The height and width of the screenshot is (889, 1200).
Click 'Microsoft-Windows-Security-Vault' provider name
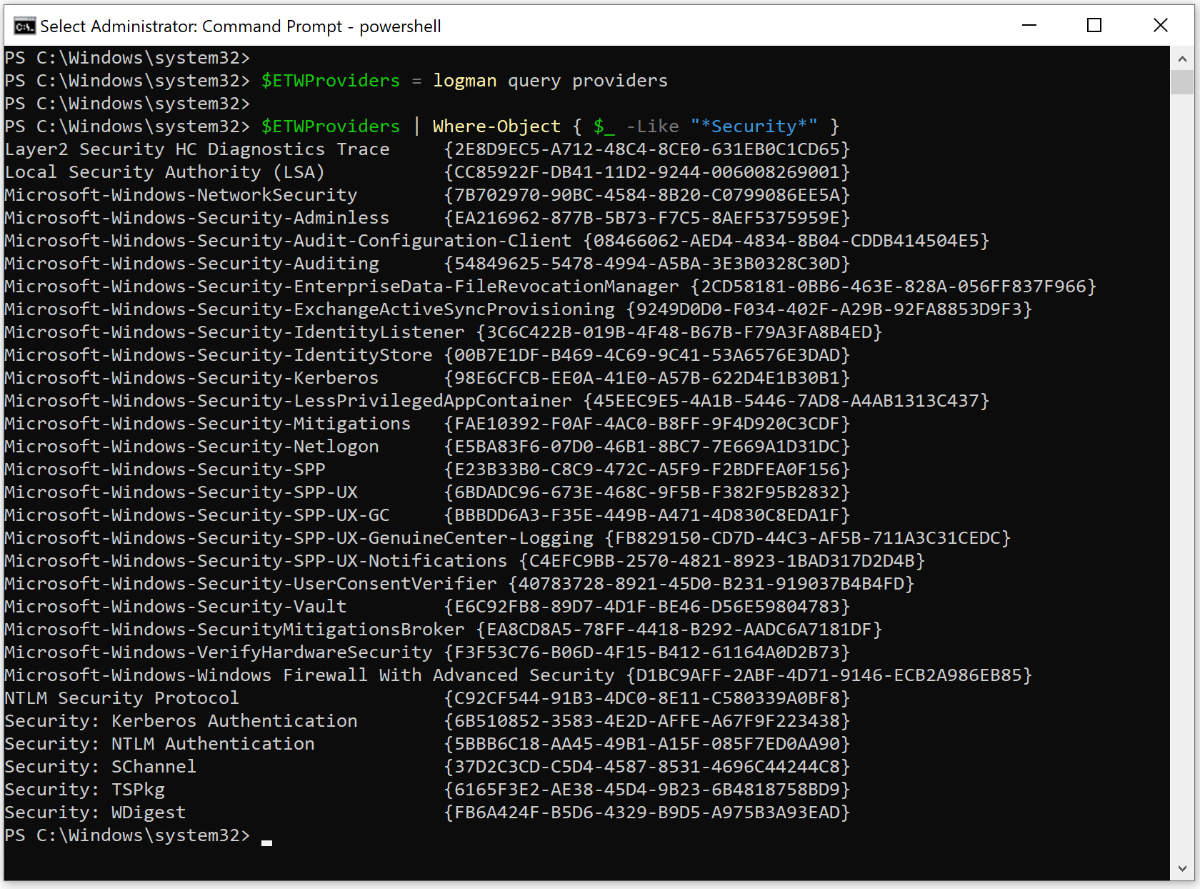click(x=176, y=607)
